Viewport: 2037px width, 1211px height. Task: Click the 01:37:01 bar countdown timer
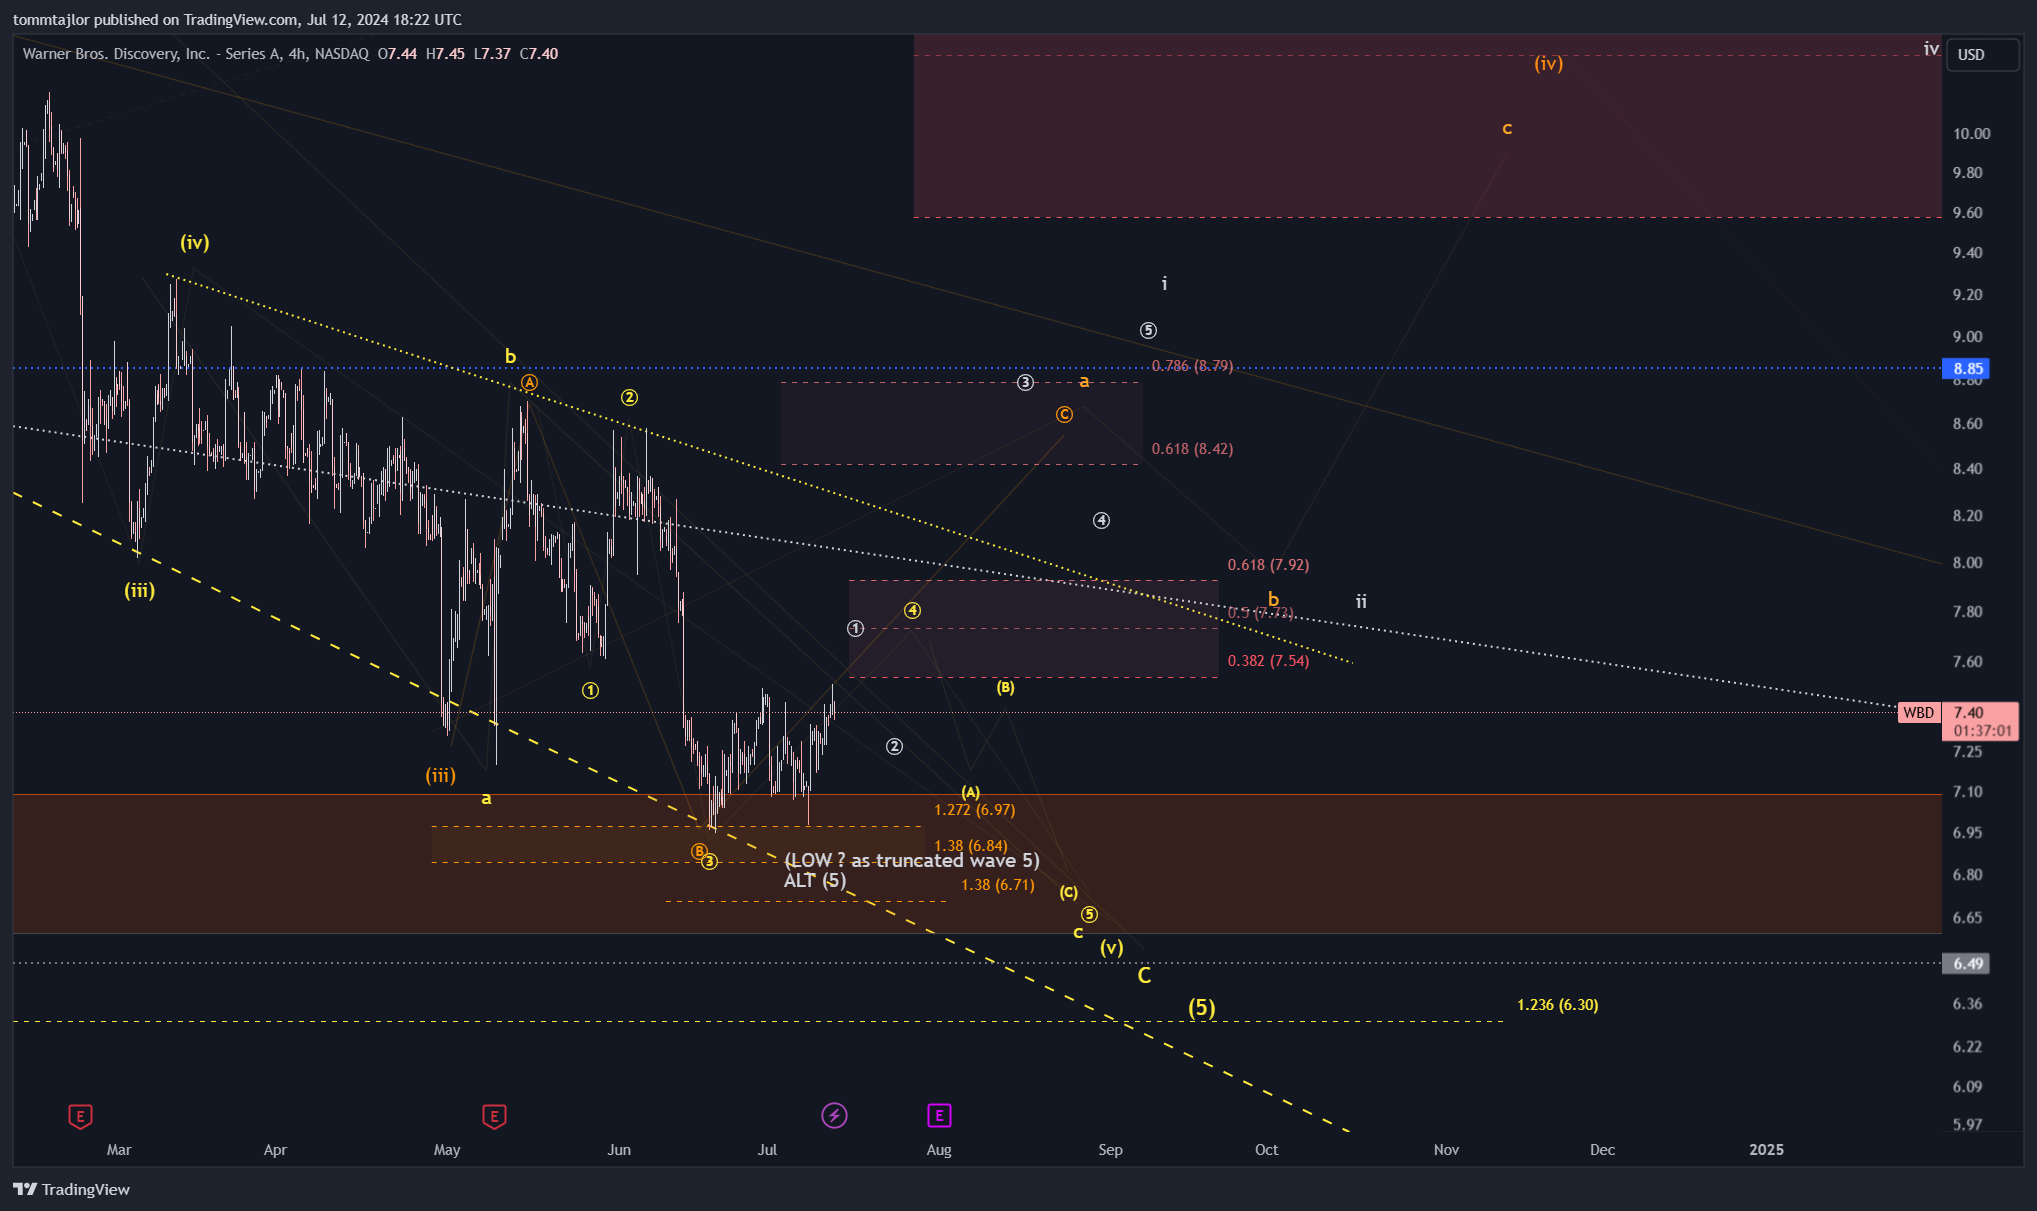pos(1982,731)
